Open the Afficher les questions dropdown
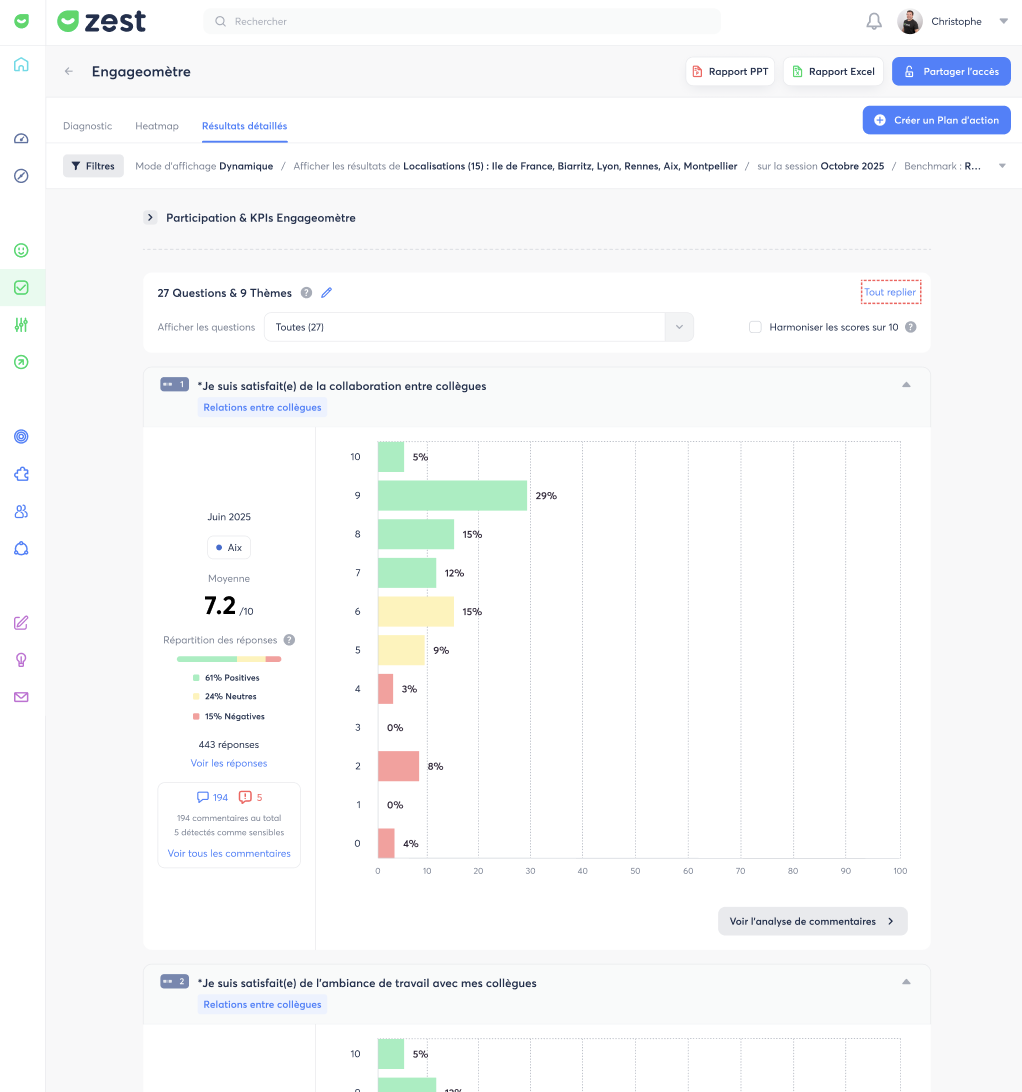Screen dimensions: 1022x1092 (479, 327)
